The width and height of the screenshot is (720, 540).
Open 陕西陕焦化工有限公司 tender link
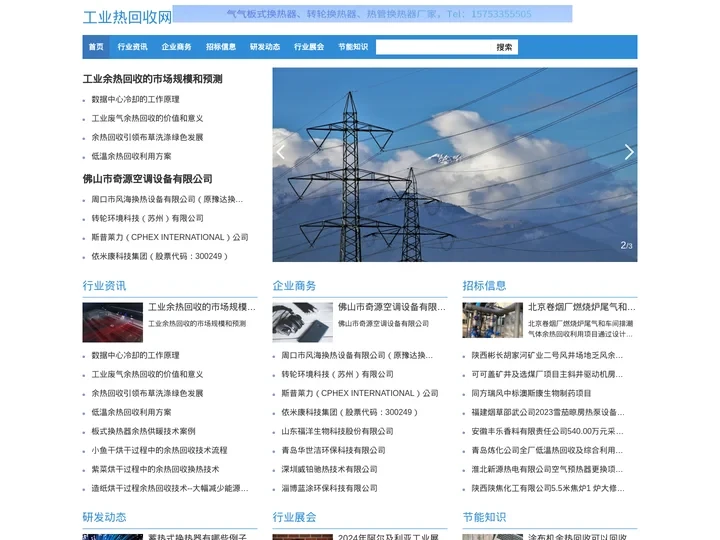(x=548, y=489)
